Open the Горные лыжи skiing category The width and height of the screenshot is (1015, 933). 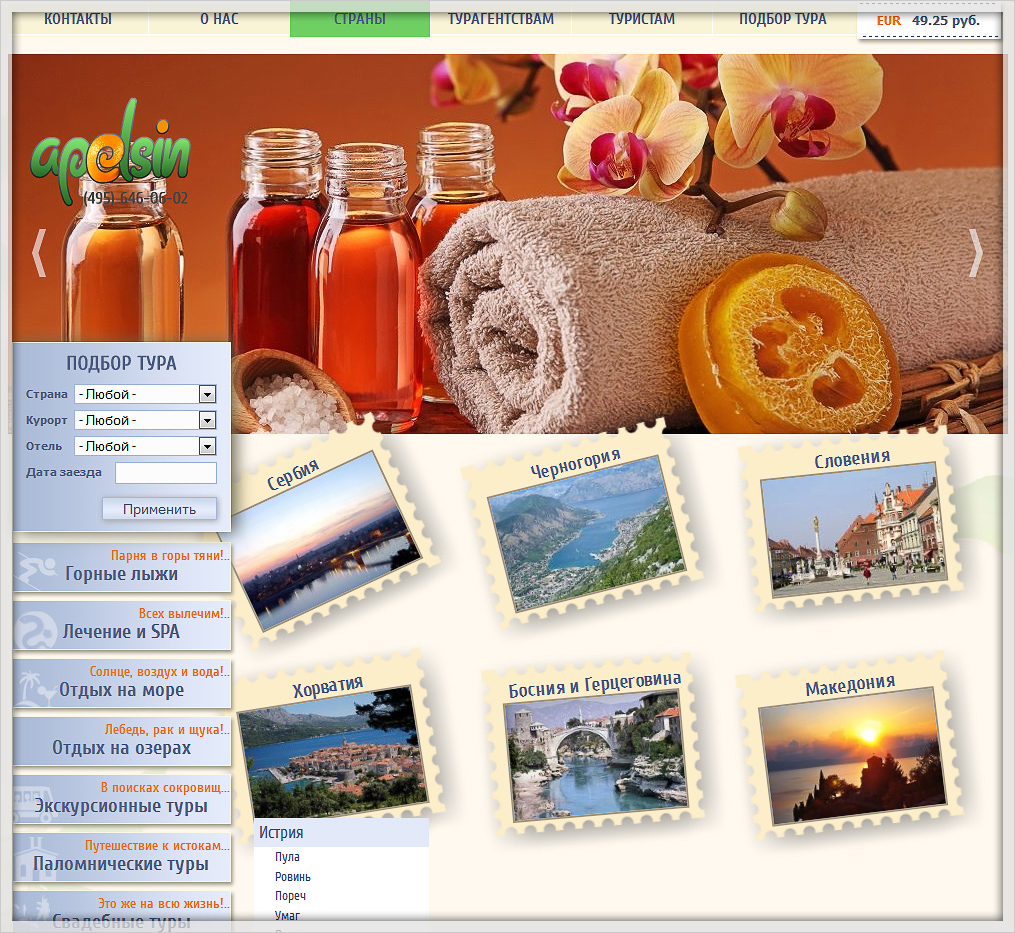[x=122, y=567]
